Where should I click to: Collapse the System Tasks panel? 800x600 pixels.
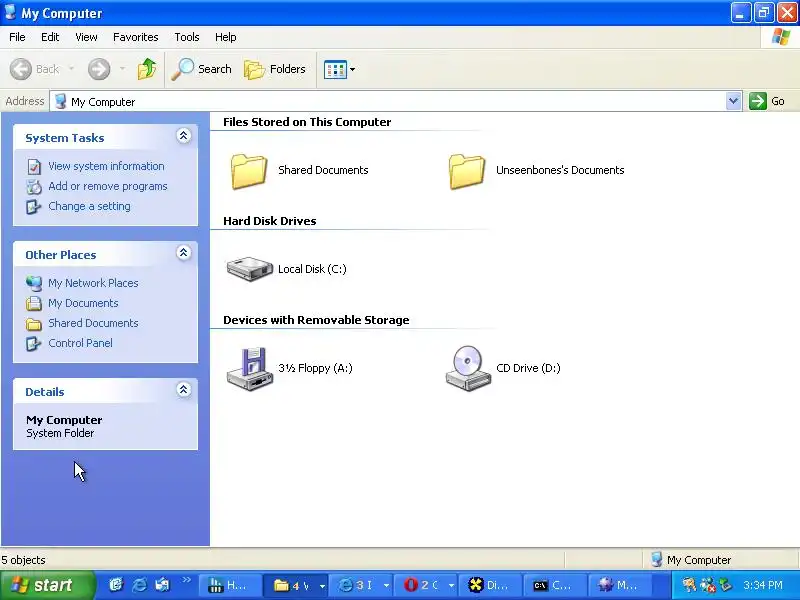click(x=184, y=136)
